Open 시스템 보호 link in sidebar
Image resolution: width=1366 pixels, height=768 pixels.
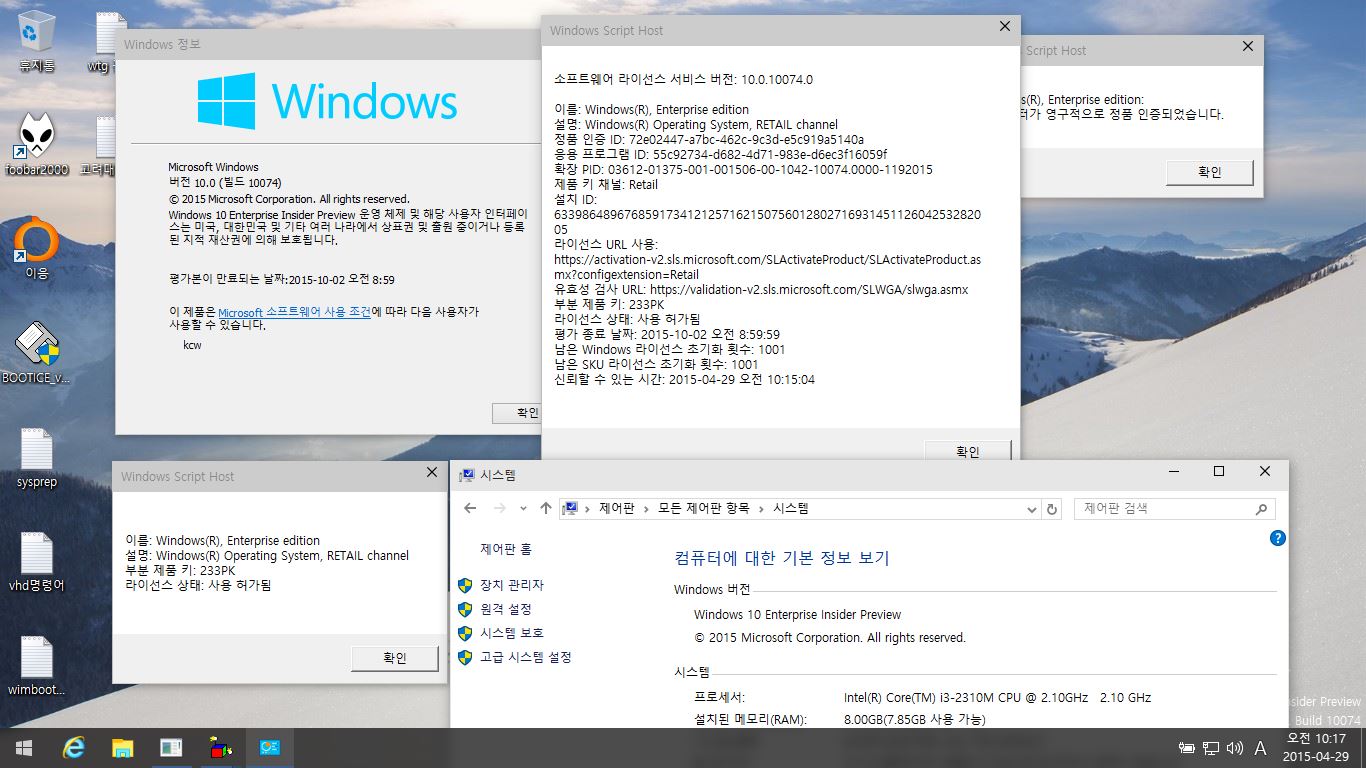click(512, 633)
